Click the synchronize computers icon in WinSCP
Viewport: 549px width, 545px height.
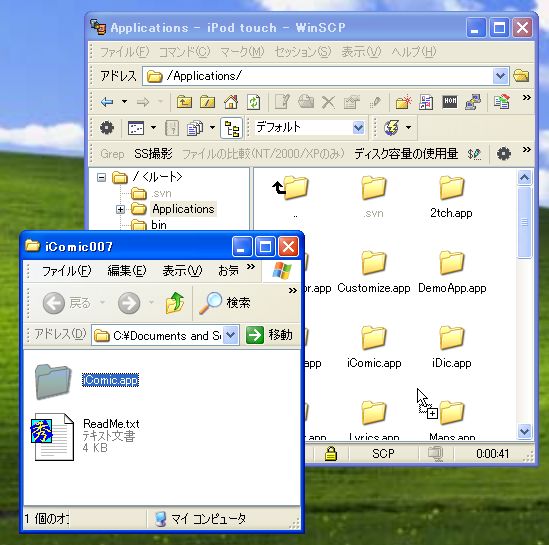(473, 102)
